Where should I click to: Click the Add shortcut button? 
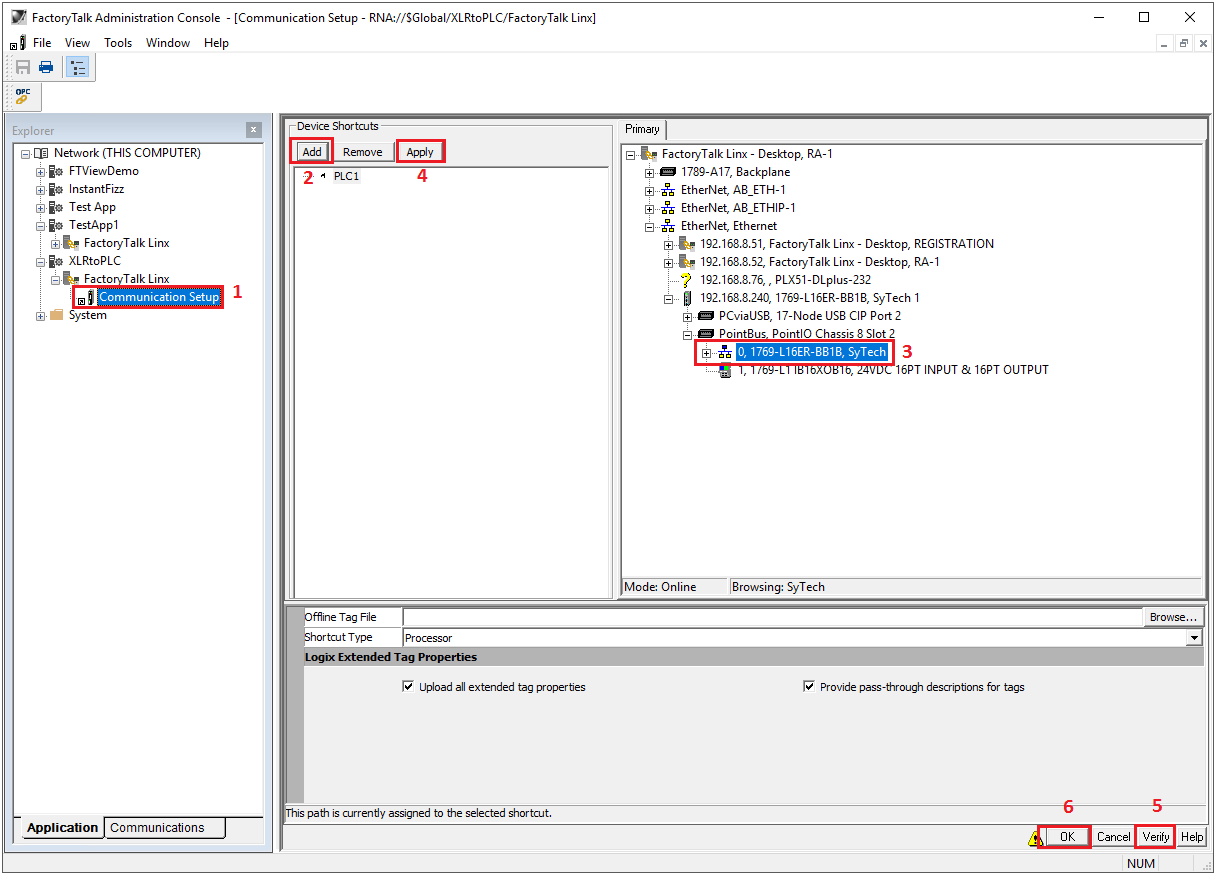tap(313, 152)
